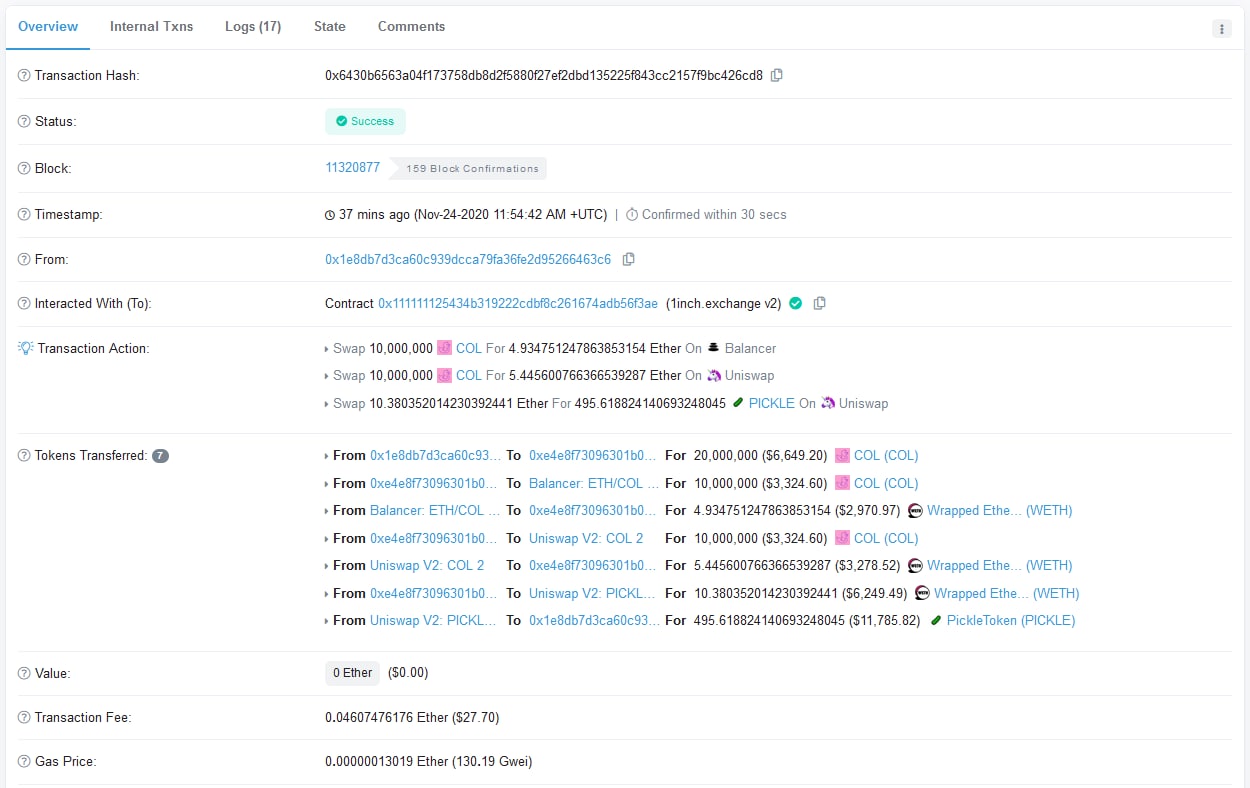Open COL token link in the Balancer swap row

(x=469, y=348)
